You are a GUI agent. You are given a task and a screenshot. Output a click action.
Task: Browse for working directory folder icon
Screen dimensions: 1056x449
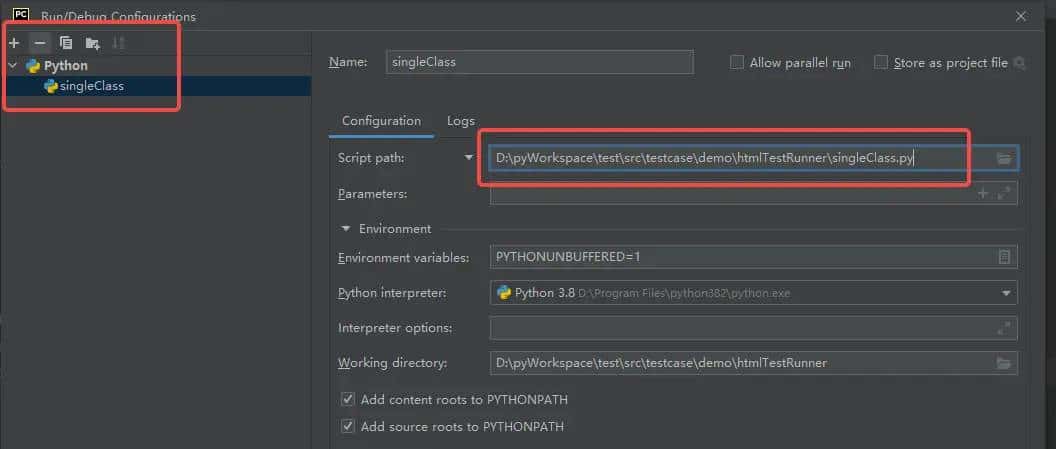tap(1004, 364)
